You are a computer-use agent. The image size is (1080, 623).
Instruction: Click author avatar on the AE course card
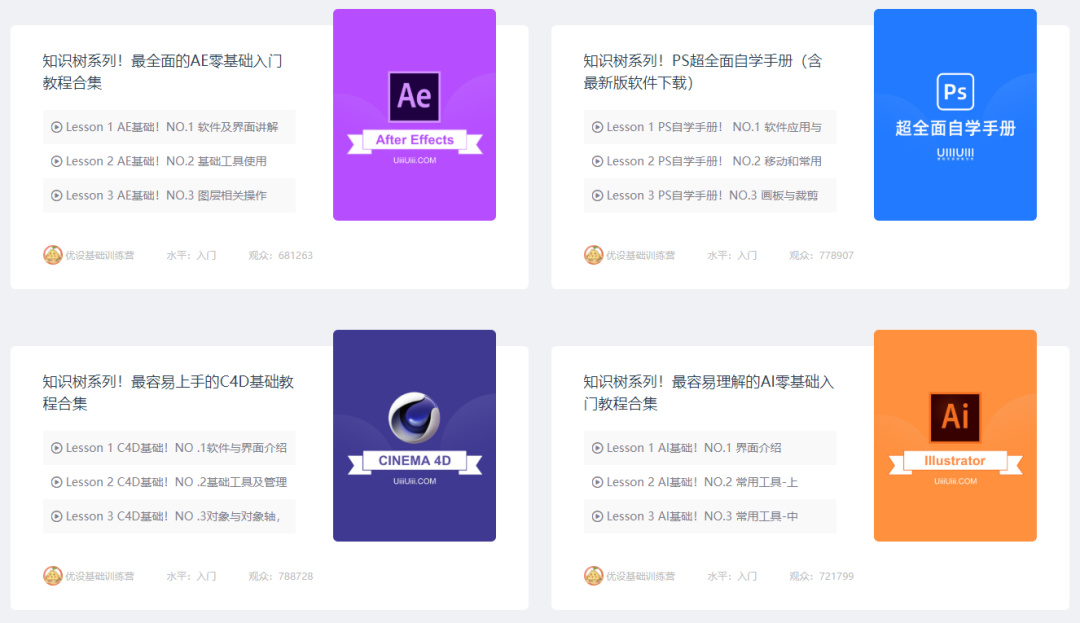point(52,255)
